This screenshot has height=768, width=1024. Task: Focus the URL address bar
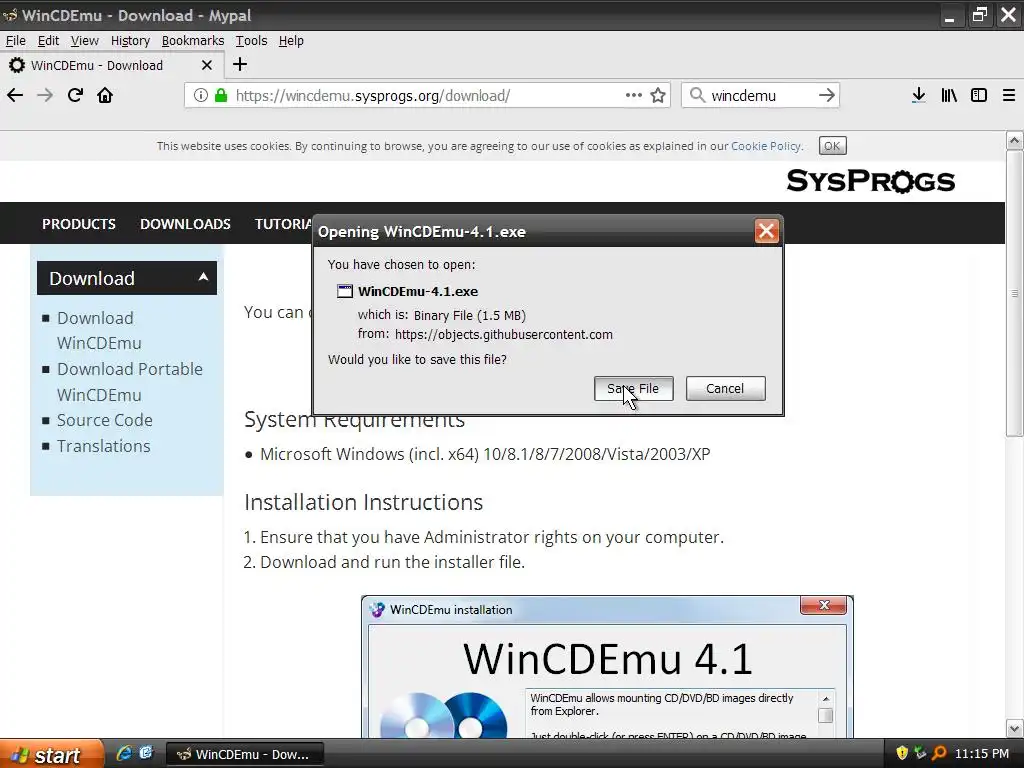click(x=428, y=95)
